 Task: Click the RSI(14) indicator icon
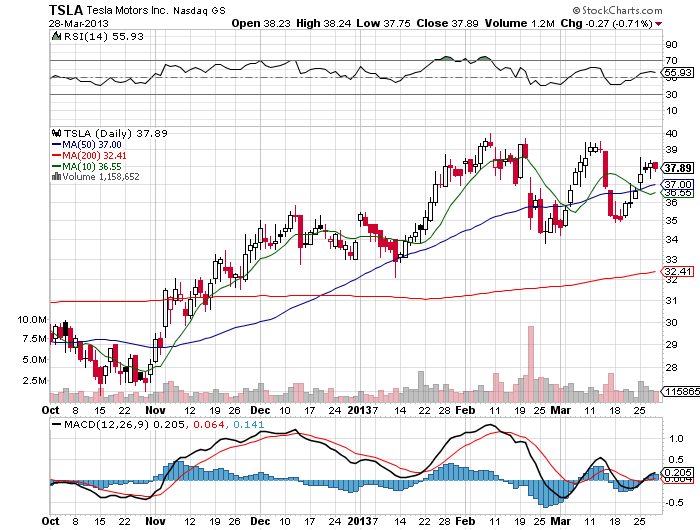56,36
